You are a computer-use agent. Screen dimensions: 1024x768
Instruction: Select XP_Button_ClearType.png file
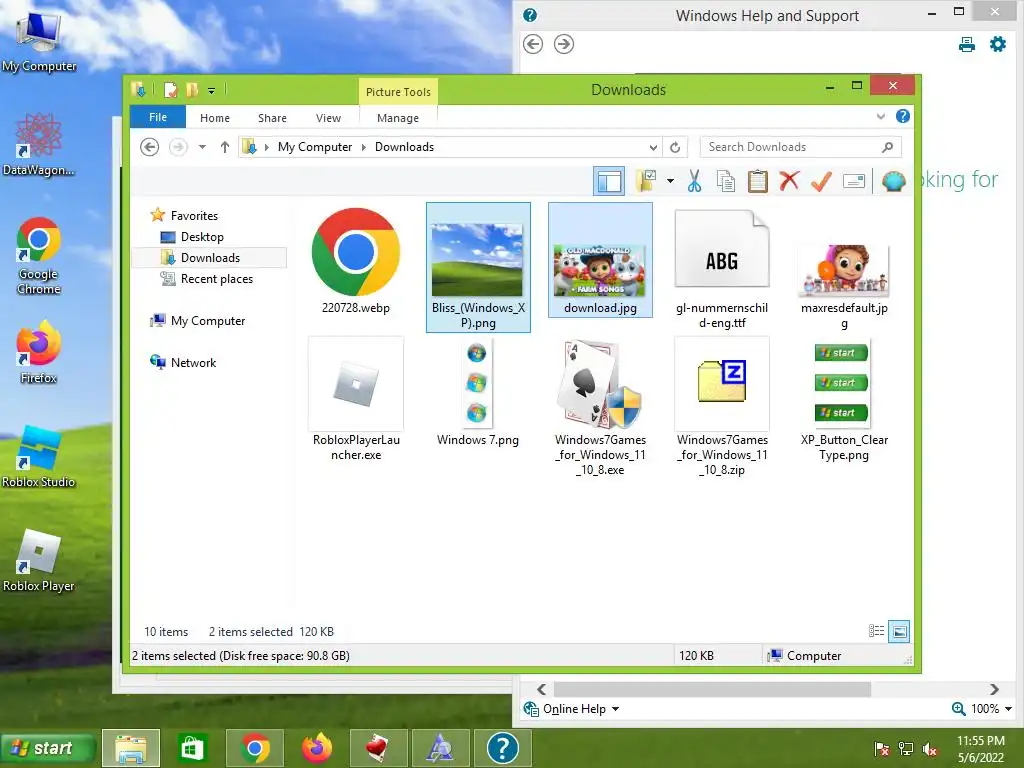pos(844,399)
